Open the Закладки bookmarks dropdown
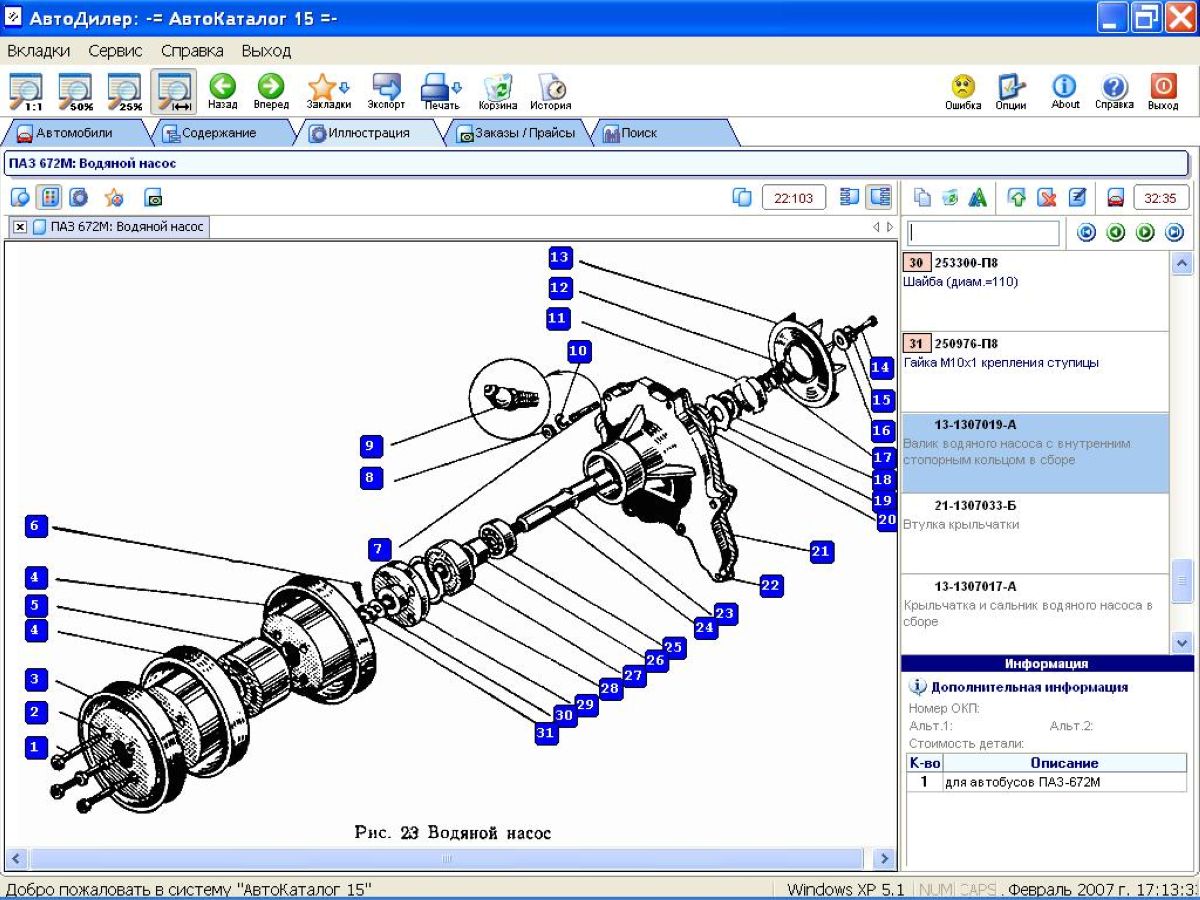 [328, 91]
